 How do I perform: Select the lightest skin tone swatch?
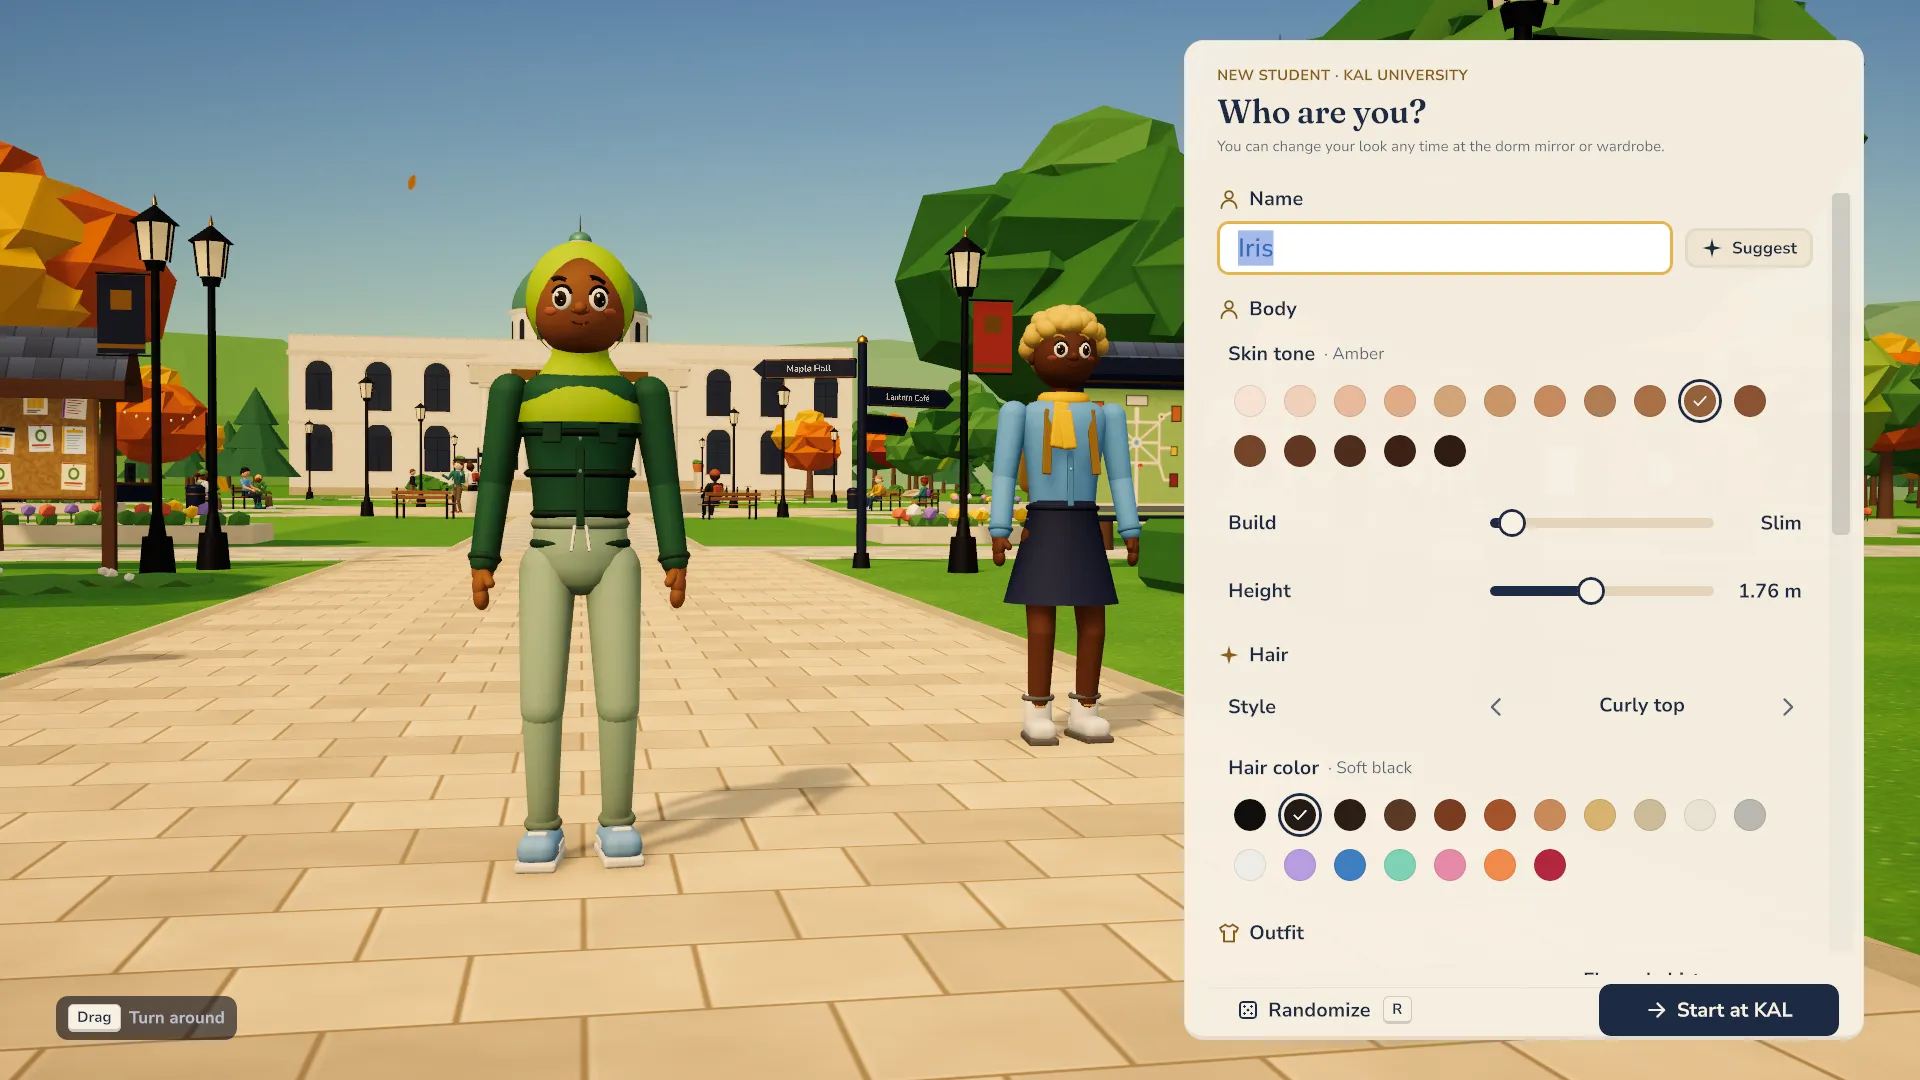pyautogui.click(x=1249, y=401)
